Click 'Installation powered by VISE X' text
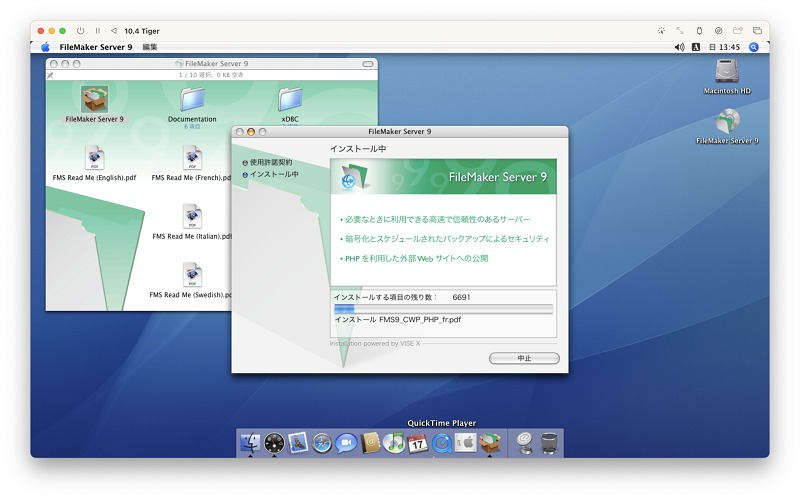The width and height of the screenshot is (800, 498). [x=375, y=343]
